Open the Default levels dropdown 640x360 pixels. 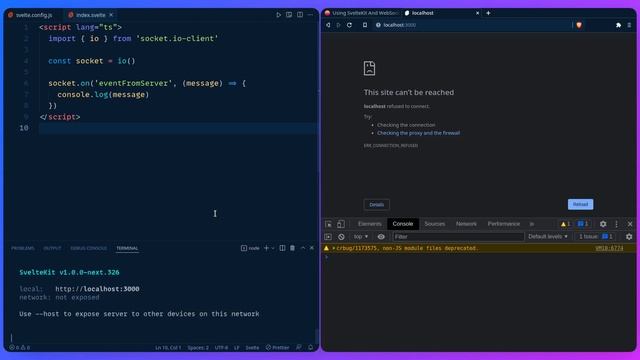coord(548,237)
